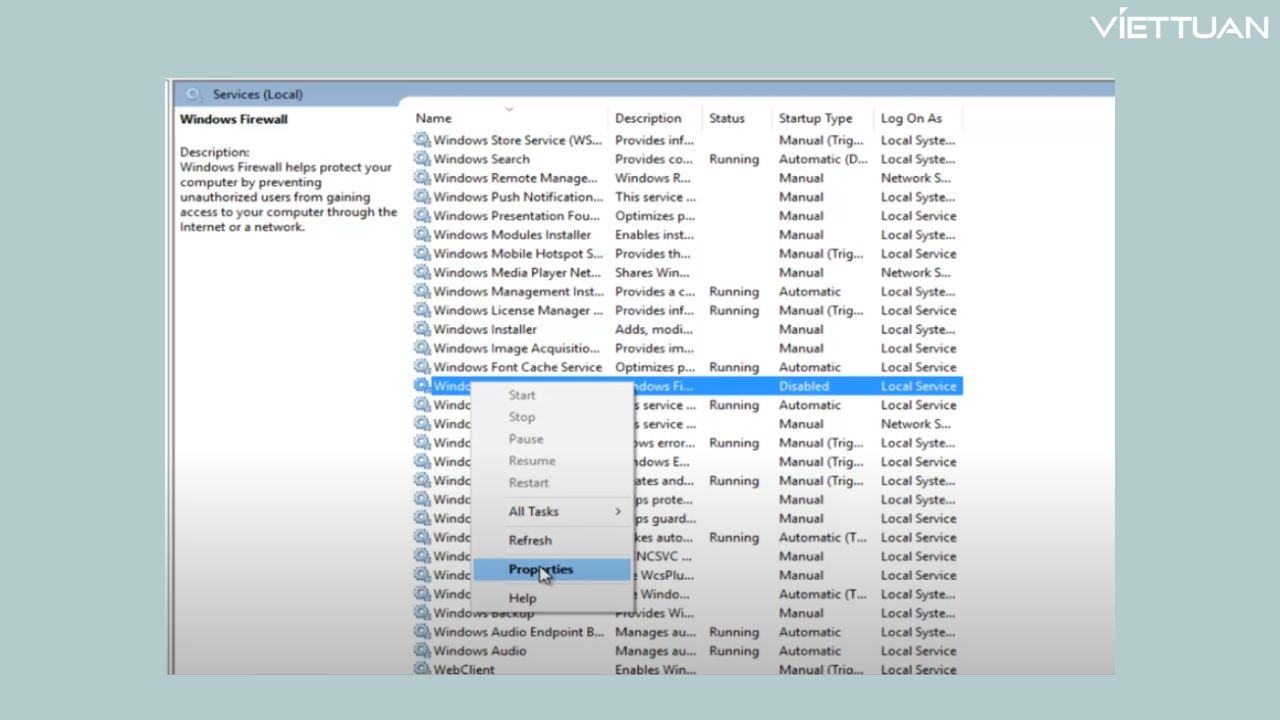
Task: Select Help in the context menu
Action: (x=522, y=598)
